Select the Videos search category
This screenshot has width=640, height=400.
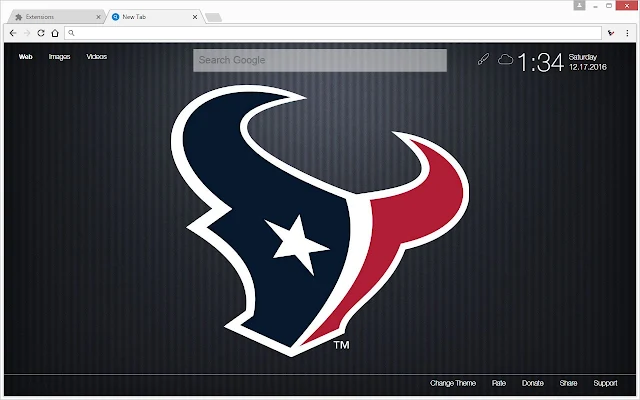pos(97,57)
